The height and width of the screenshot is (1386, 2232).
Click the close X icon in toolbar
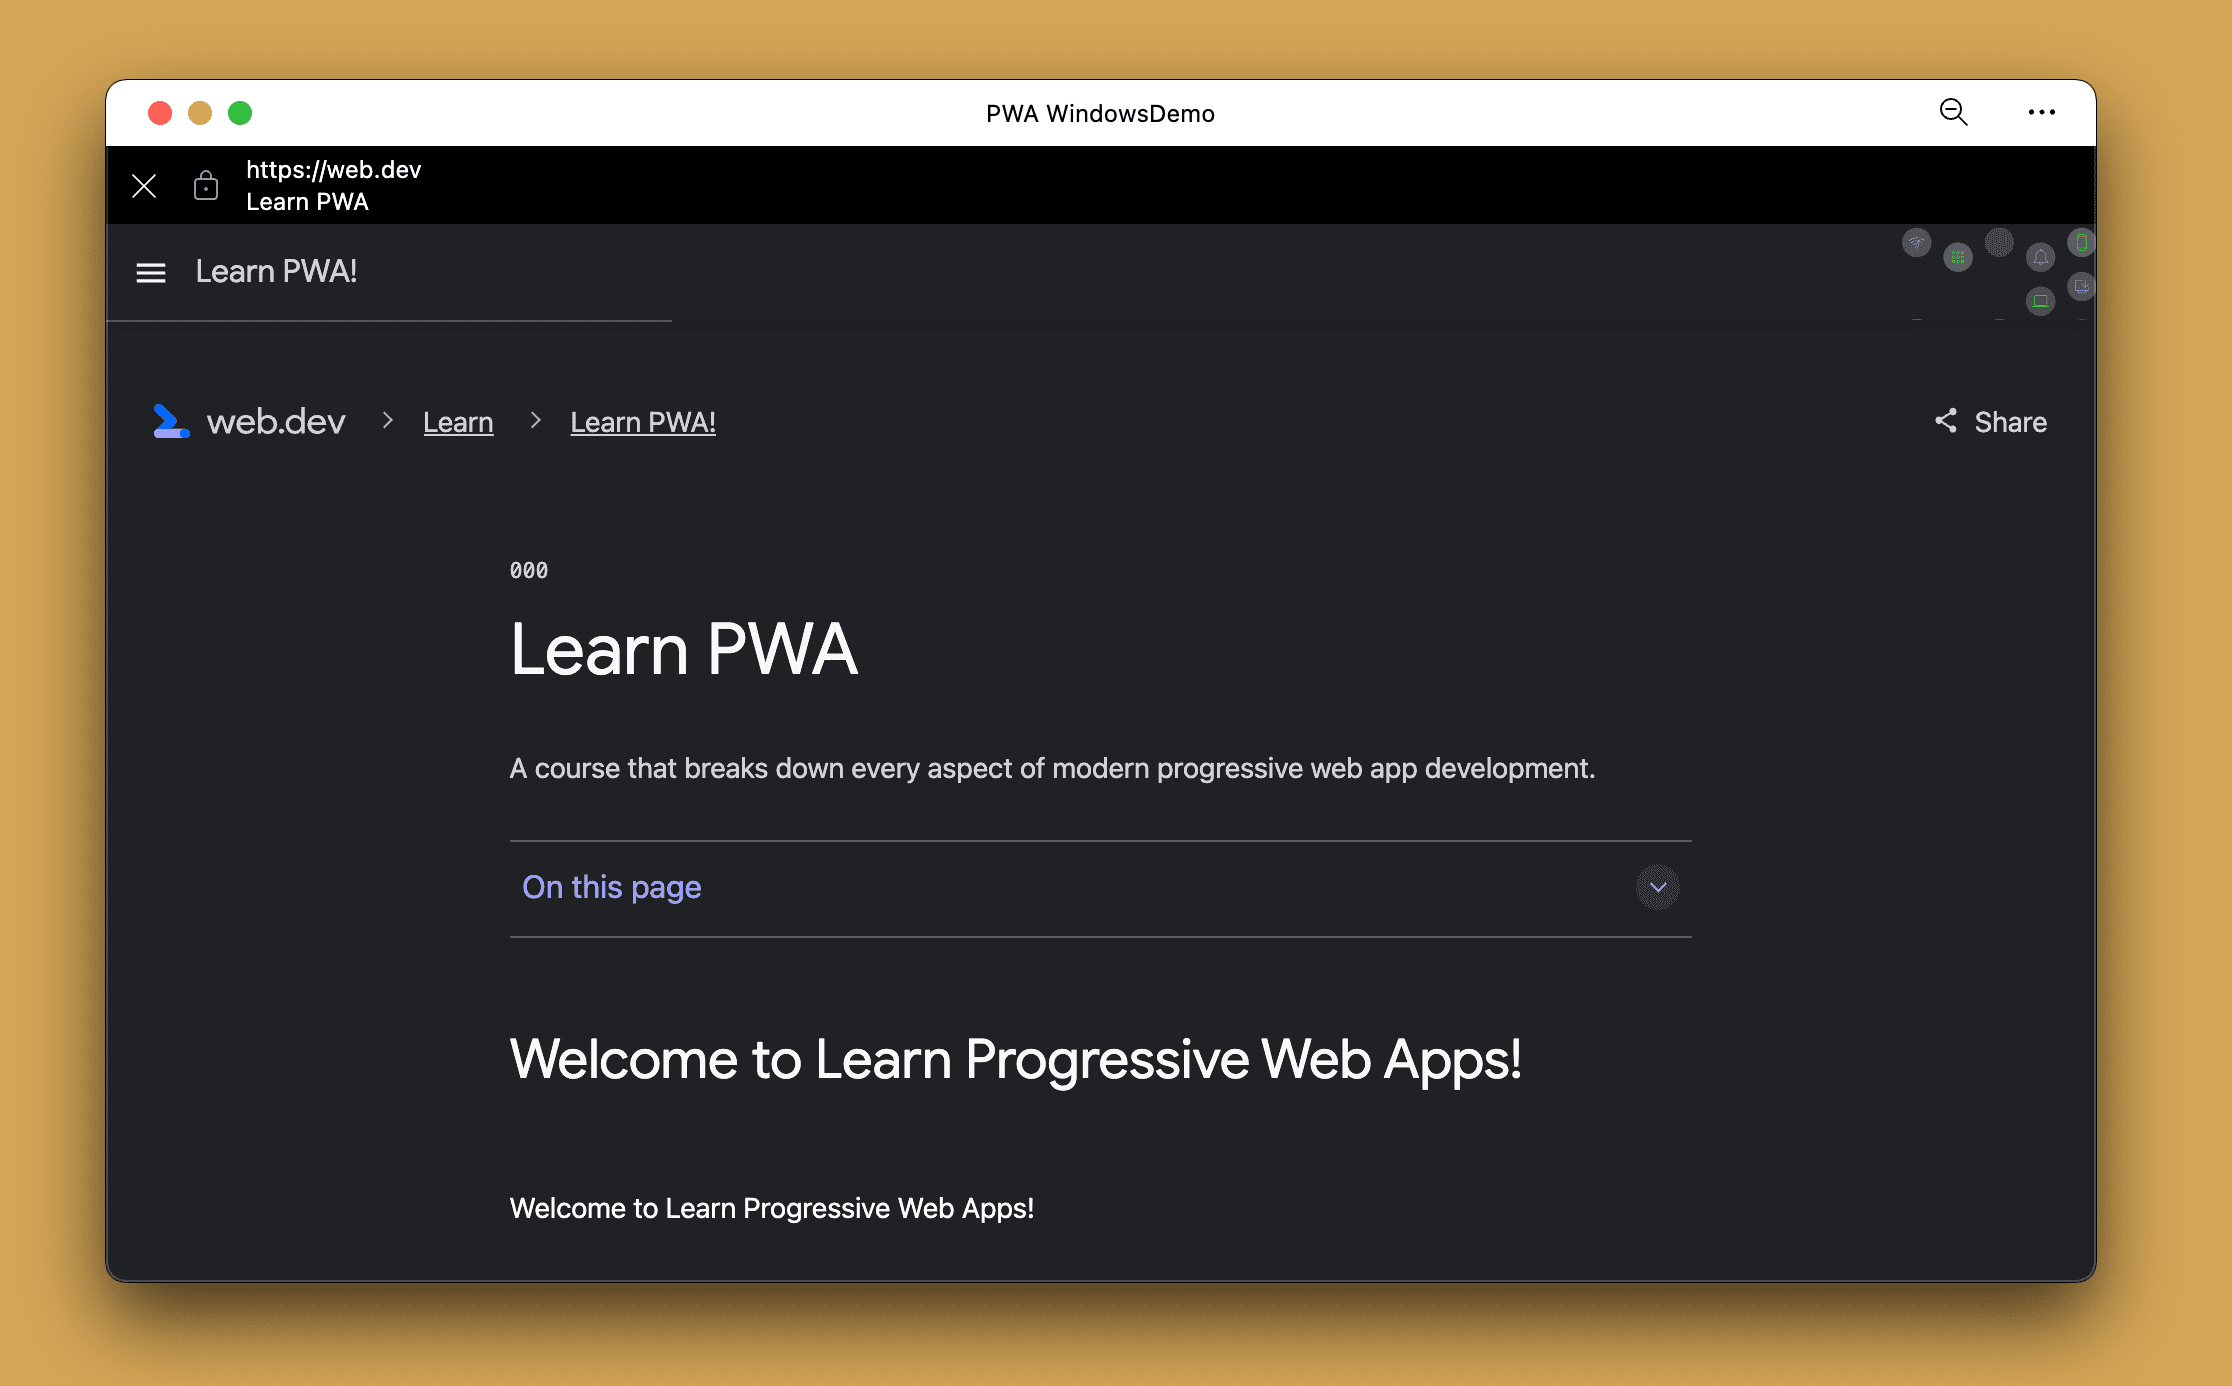(x=140, y=185)
